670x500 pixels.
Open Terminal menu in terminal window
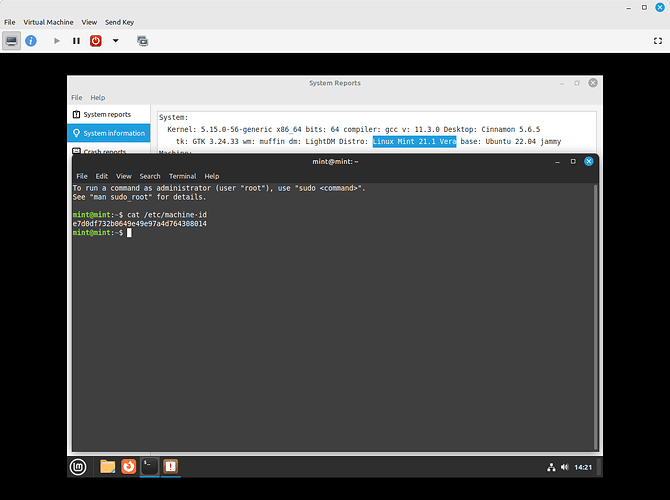(x=182, y=176)
